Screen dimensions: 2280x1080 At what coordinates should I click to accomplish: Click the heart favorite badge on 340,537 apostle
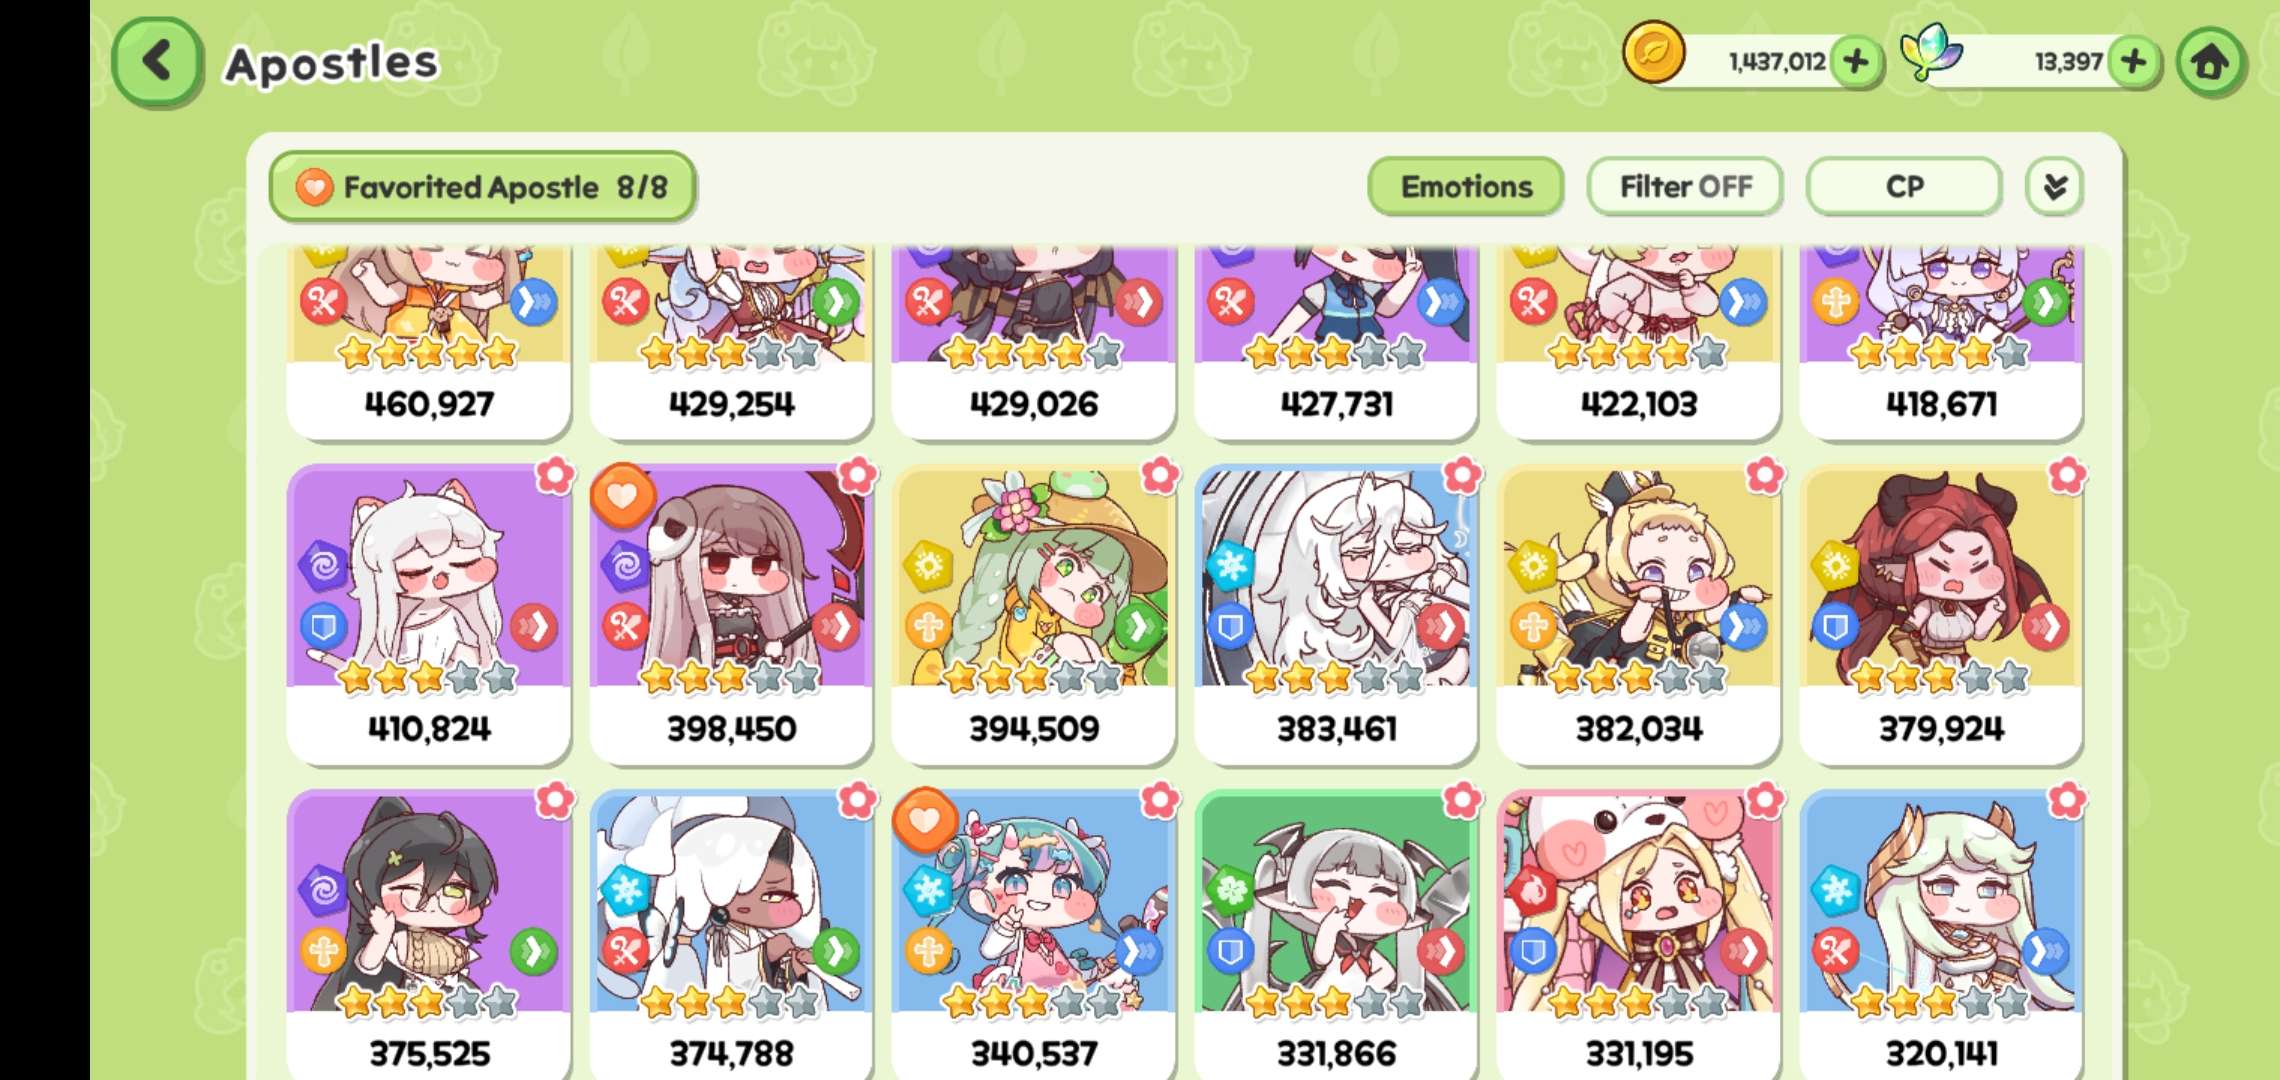[924, 820]
